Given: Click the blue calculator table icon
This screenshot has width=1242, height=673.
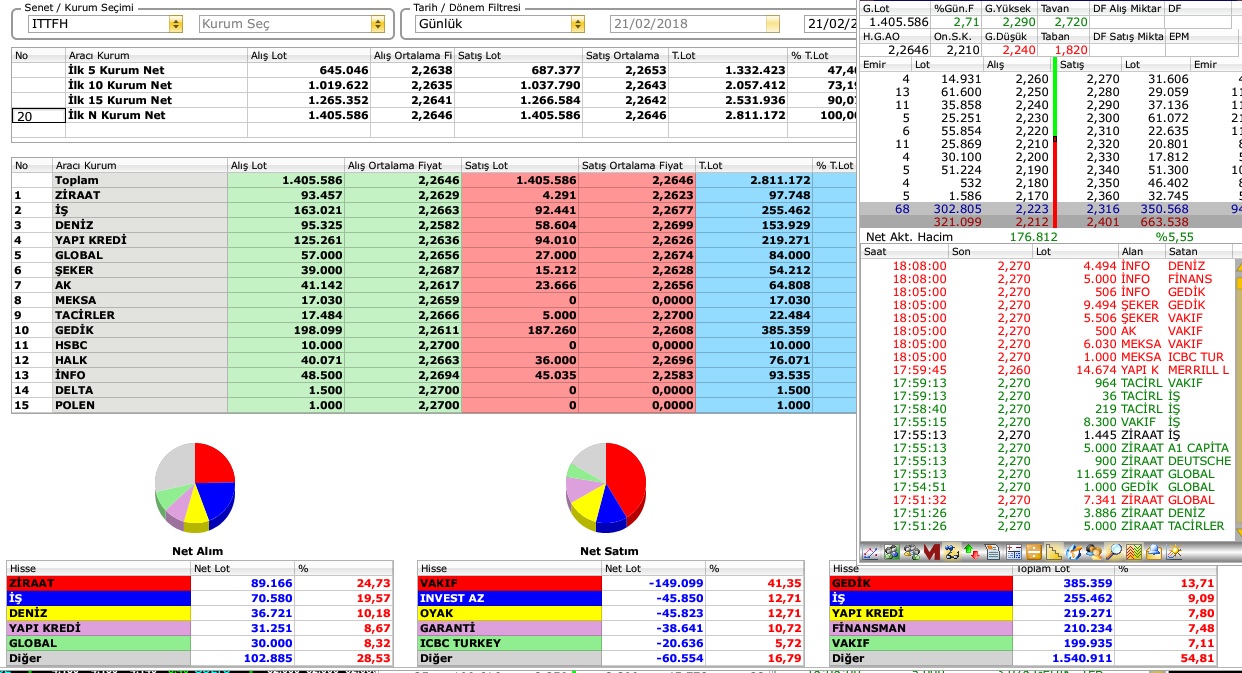Looking at the screenshot, I should pyautogui.click(x=1014, y=551).
